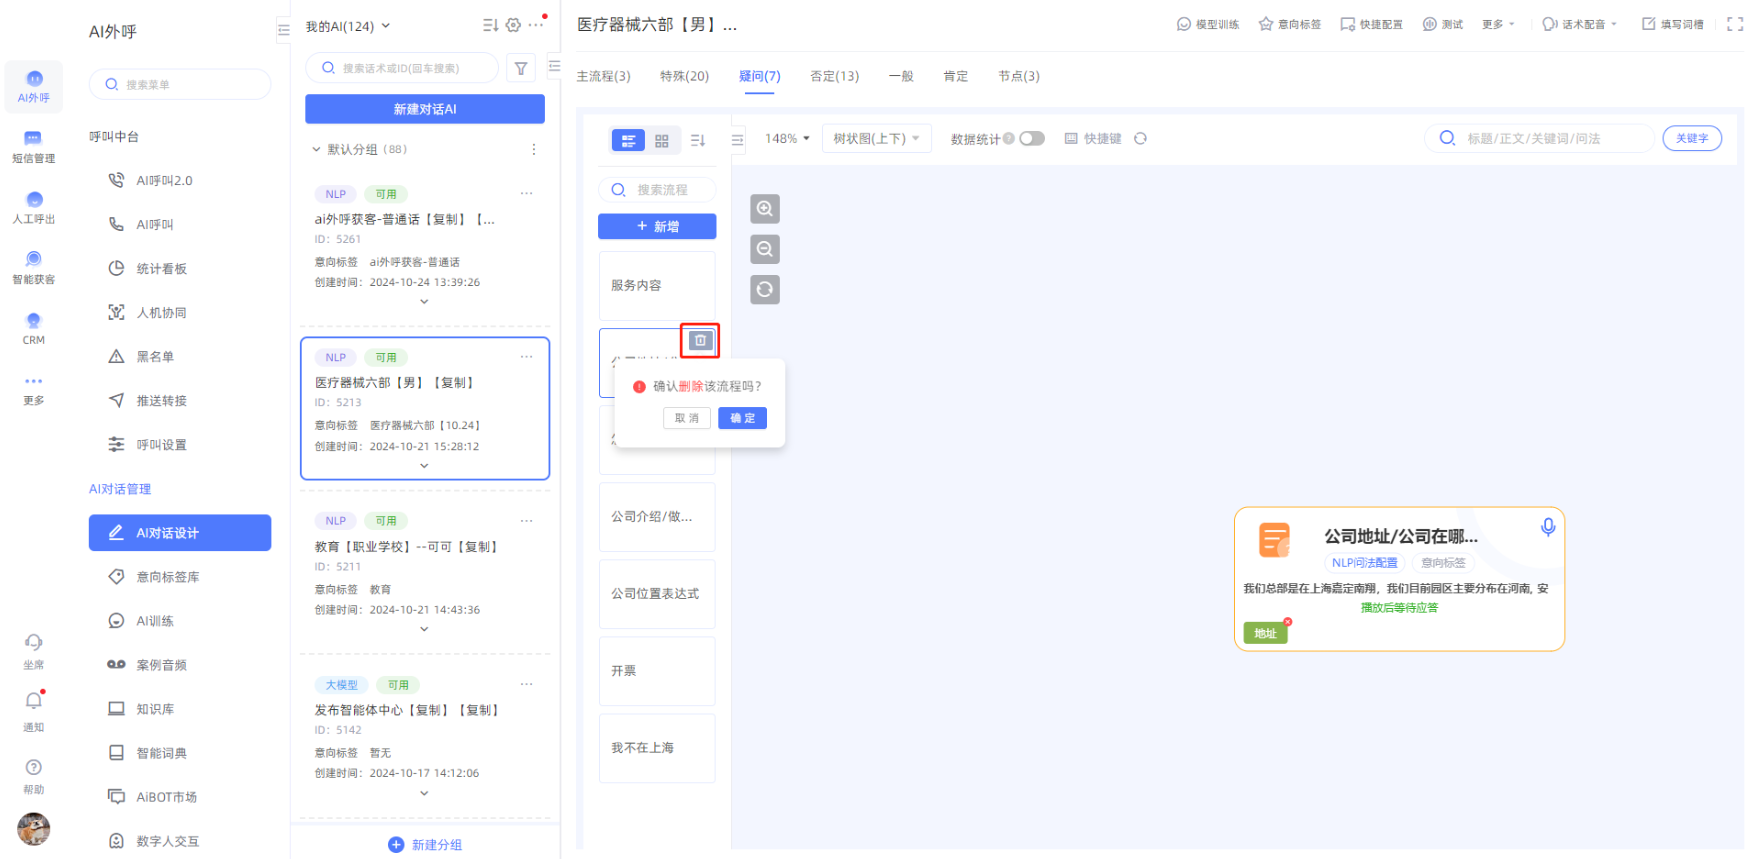The image size is (1752, 859).
Task: Click the microphone icon on node card
Action: coord(1547,527)
